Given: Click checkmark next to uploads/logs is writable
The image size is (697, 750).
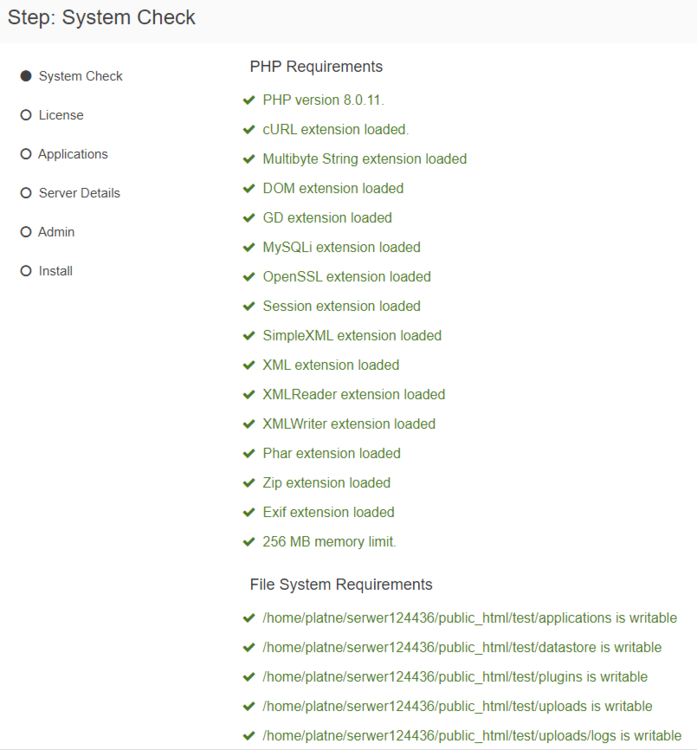Looking at the screenshot, I should coord(249,736).
